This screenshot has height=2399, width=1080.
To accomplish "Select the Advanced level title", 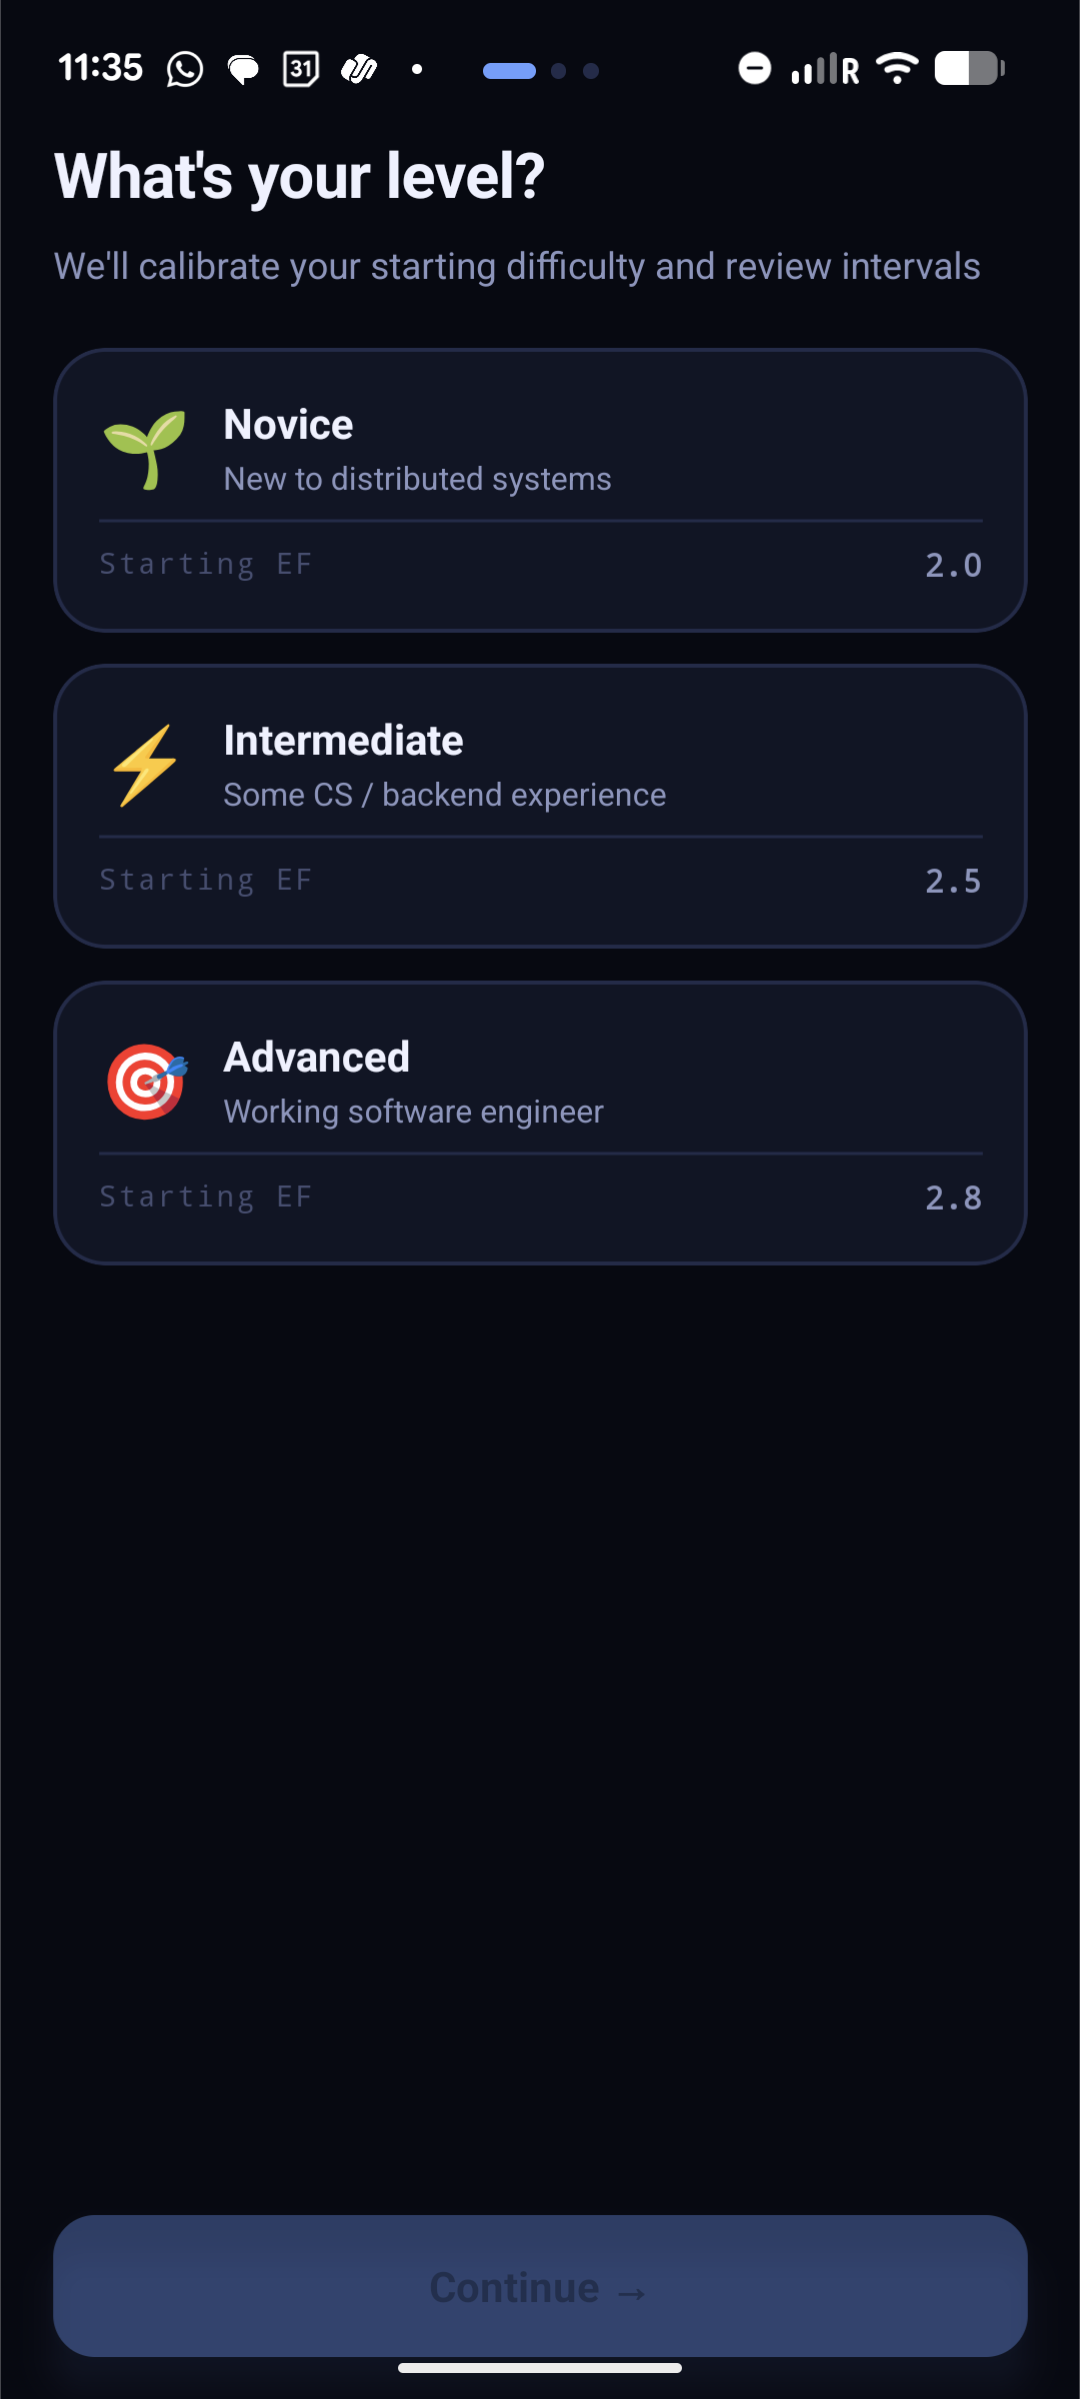I will pos(316,1057).
